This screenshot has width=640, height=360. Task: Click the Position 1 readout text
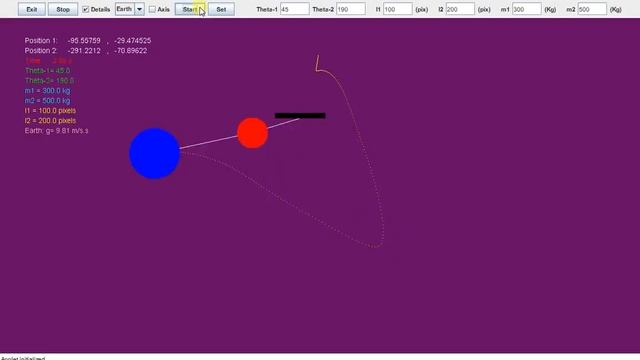point(88,40)
